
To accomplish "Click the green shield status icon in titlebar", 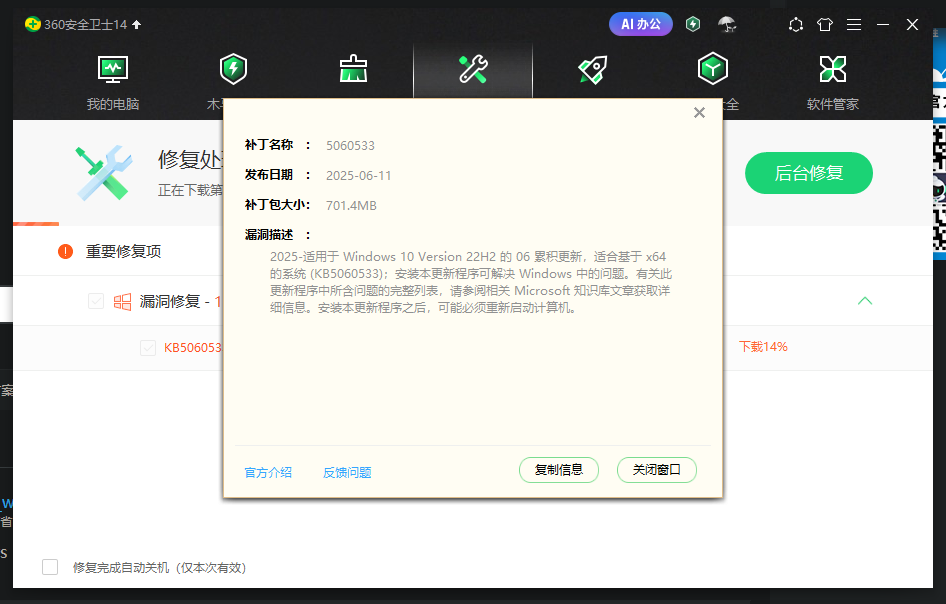I will click(692, 24).
